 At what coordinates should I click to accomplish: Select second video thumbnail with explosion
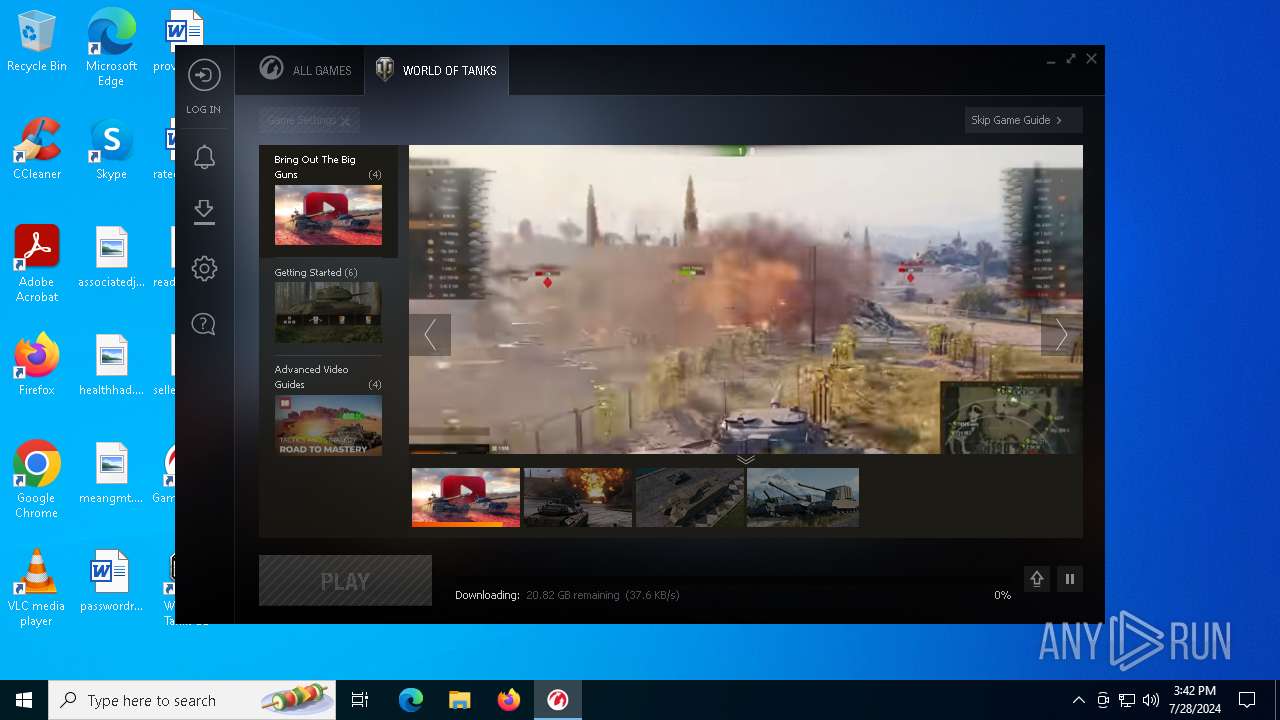point(578,497)
